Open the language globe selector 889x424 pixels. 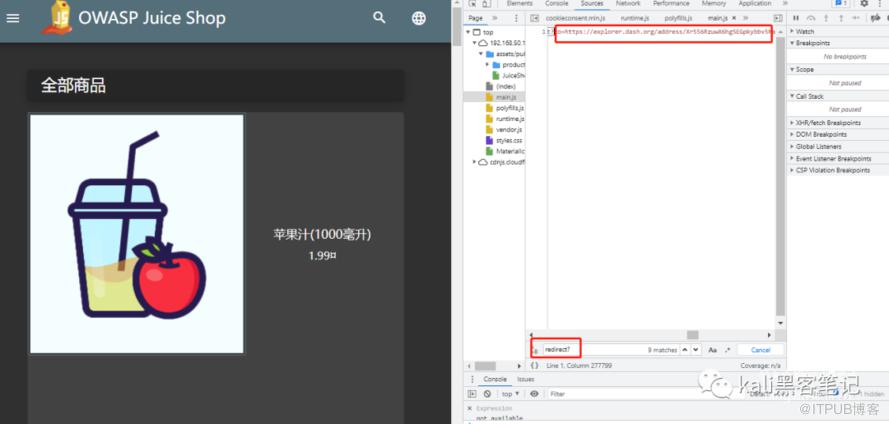[x=418, y=18]
